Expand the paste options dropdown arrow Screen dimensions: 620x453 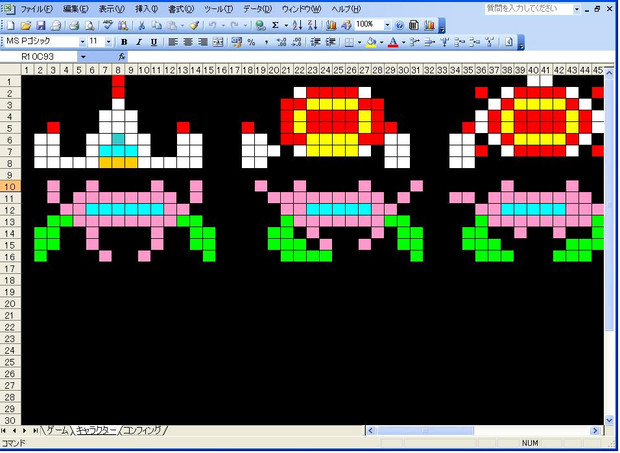coord(182,26)
